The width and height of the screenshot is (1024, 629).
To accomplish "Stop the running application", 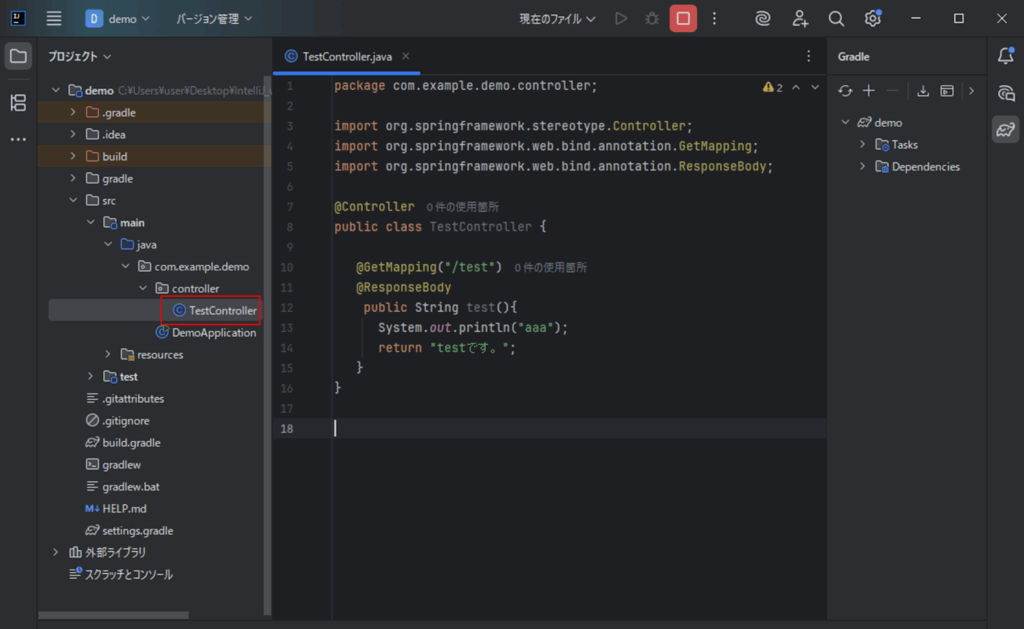I will pos(683,18).
